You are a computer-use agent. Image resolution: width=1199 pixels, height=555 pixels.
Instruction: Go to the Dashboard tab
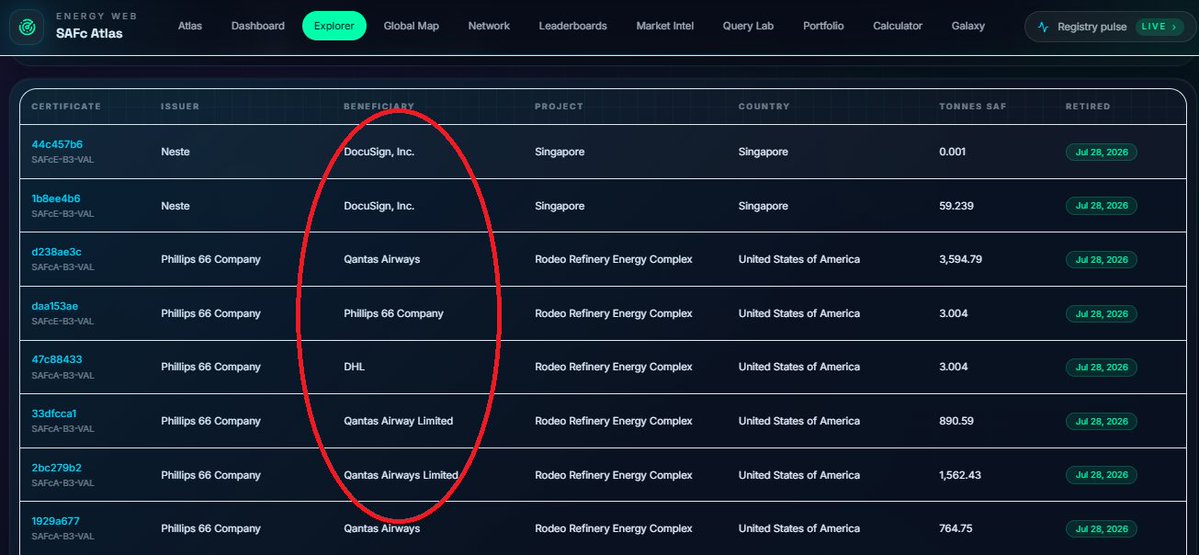(x=258, y=26)
